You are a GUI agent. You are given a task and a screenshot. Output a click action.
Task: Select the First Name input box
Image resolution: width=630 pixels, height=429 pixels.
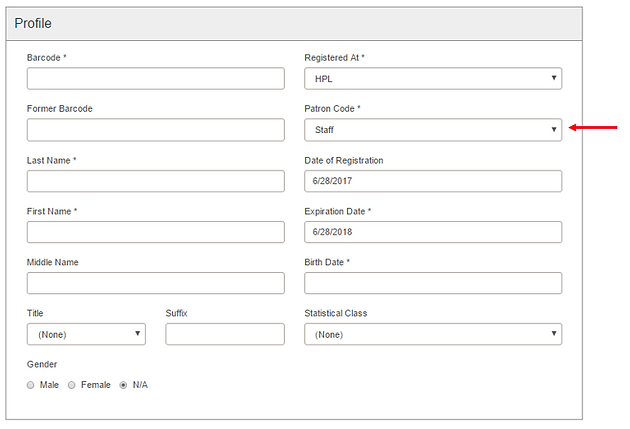coord(155,232)
